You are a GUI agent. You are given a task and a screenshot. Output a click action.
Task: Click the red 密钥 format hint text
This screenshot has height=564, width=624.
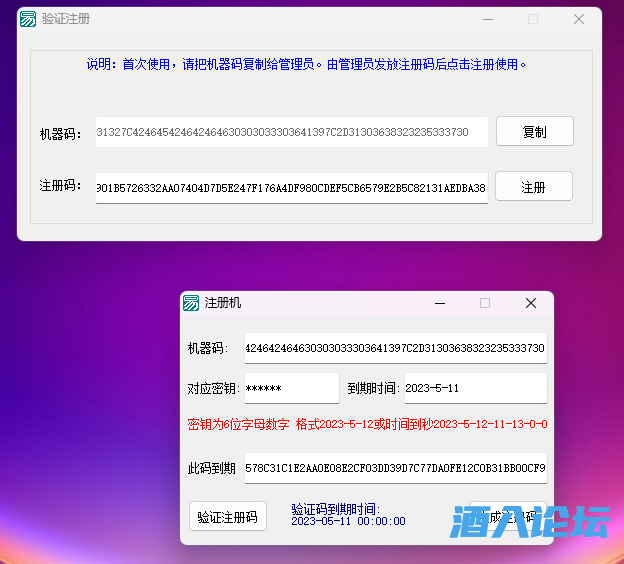367,424
